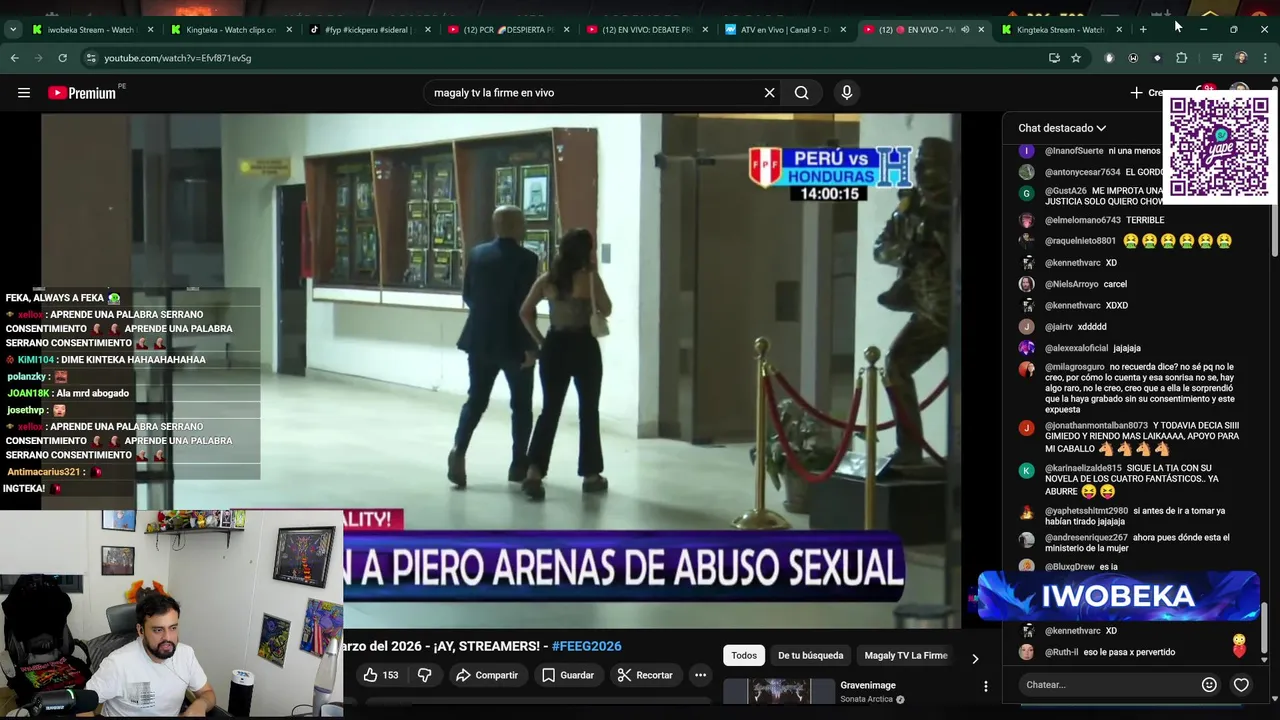Screen dimensions: 1280x720
Task: Click @Ruth-il chat message
Action: click(x=1096, y=652)
